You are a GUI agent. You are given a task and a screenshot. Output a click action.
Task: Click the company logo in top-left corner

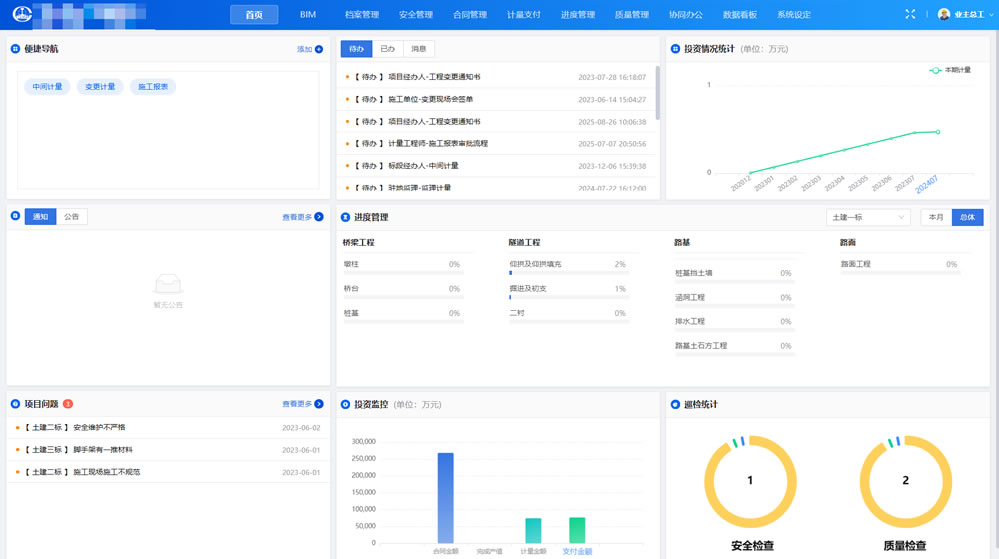pyautogui.click(x=22, y=14)
